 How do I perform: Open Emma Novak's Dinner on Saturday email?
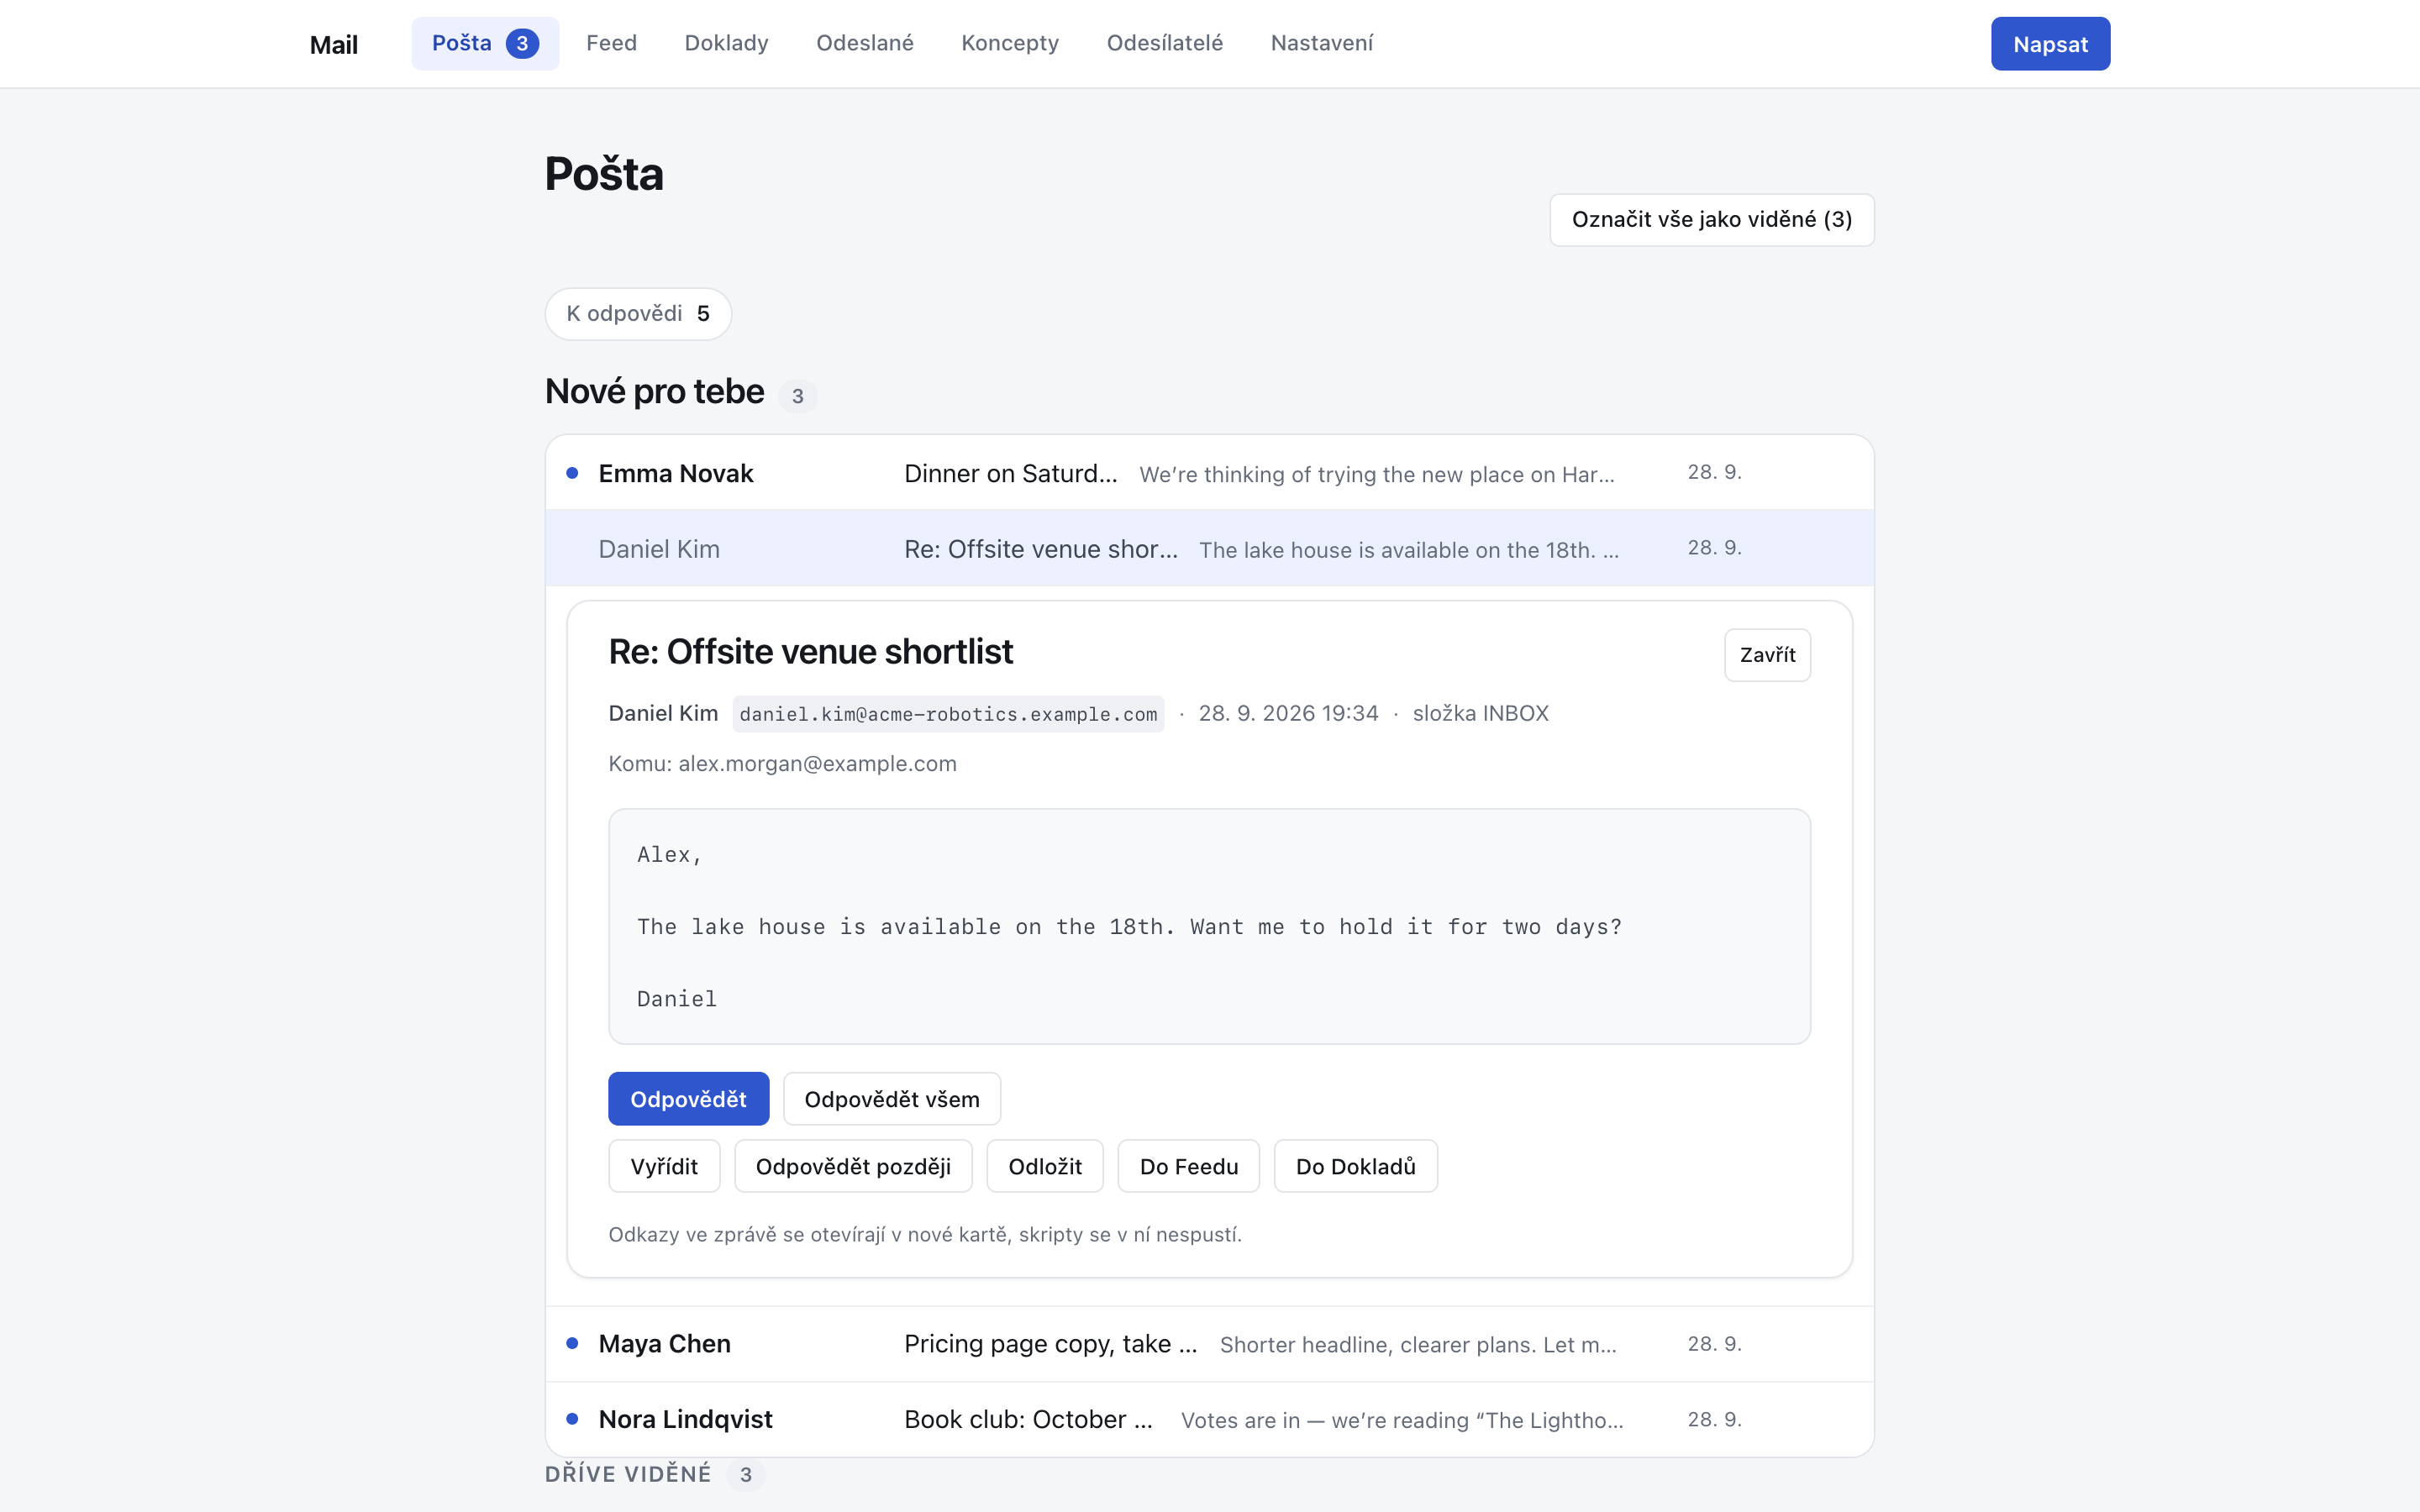[1209, 473]
